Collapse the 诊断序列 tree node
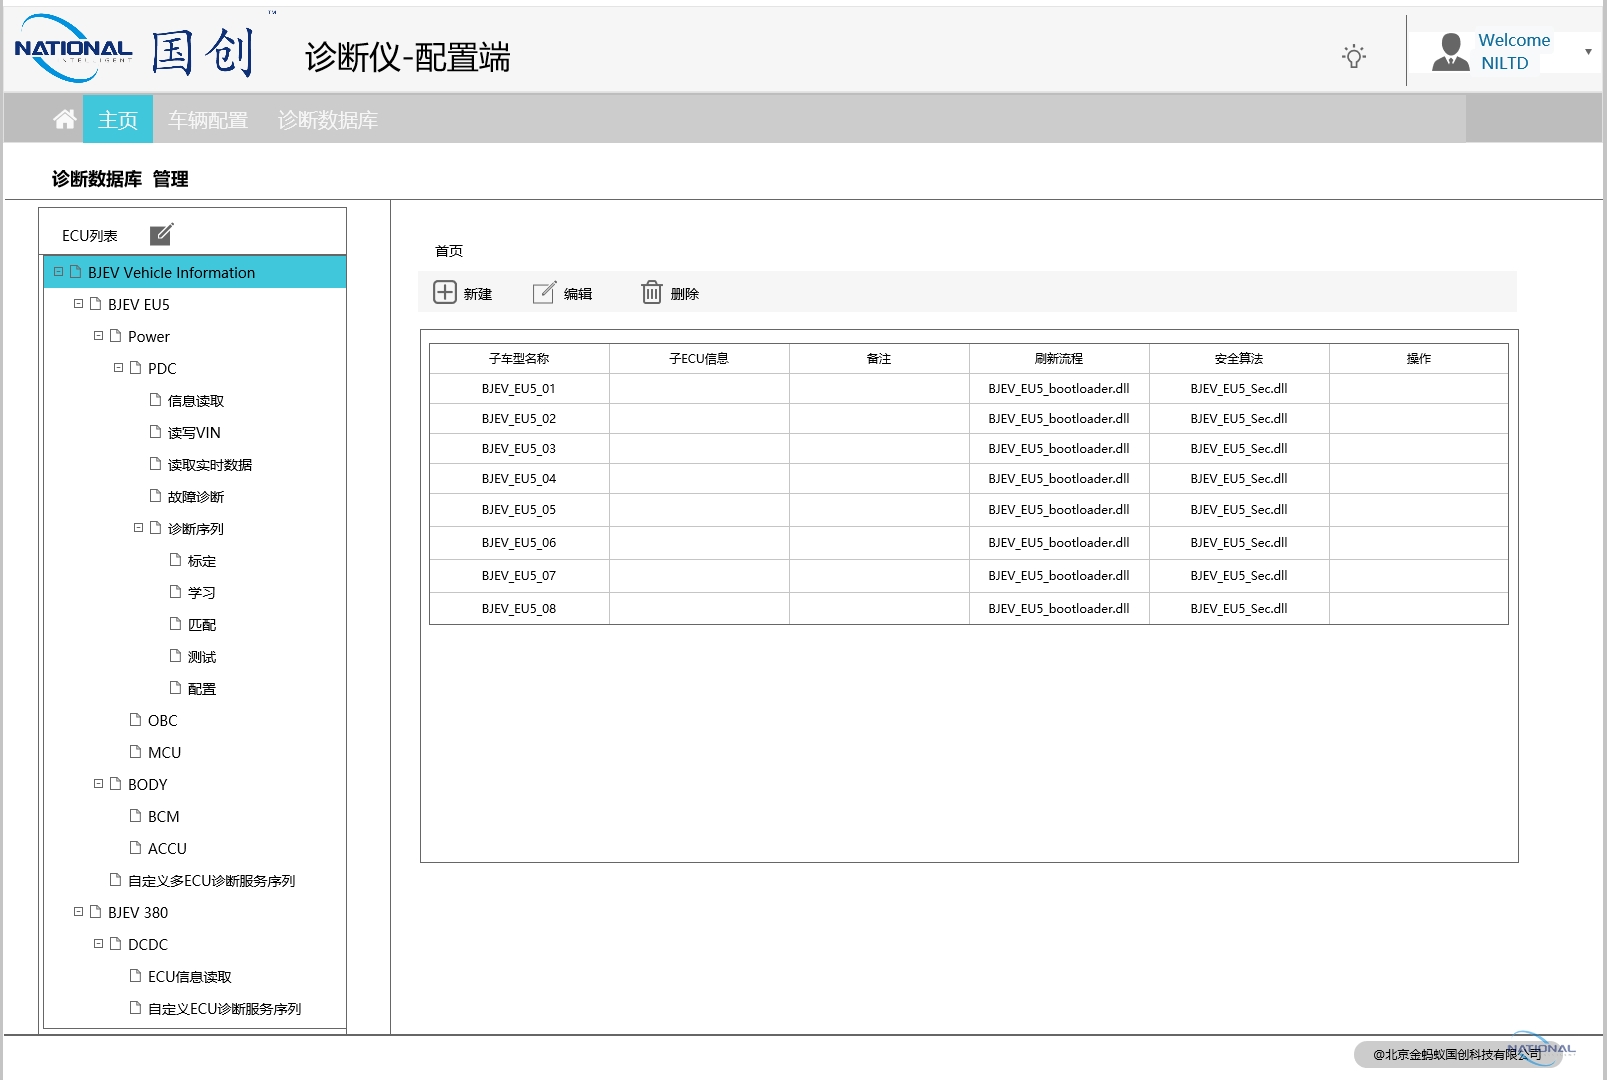Viewport: 1607px width, 1080px height. (x=139, y=528)
